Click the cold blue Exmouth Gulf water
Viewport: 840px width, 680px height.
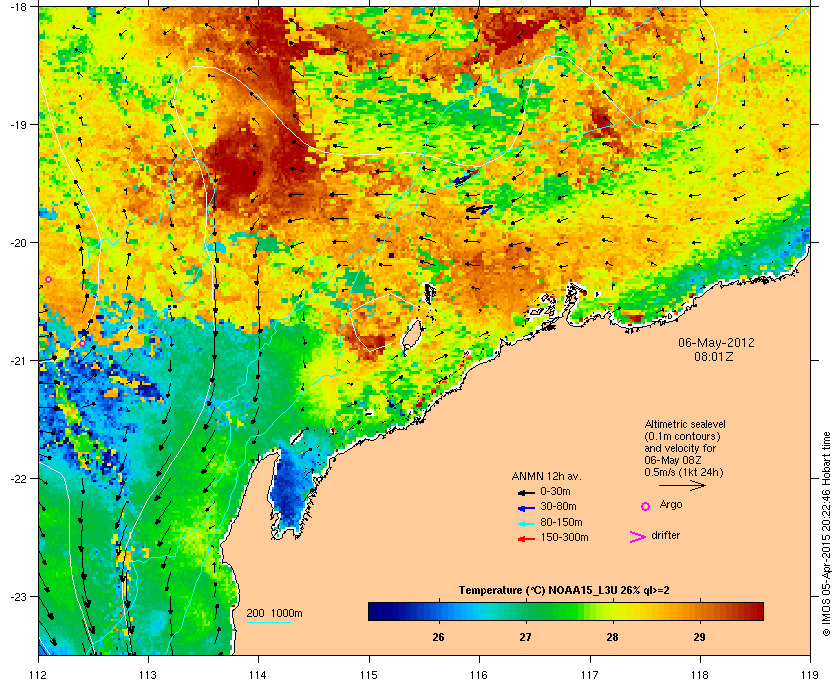click(289, 490)
